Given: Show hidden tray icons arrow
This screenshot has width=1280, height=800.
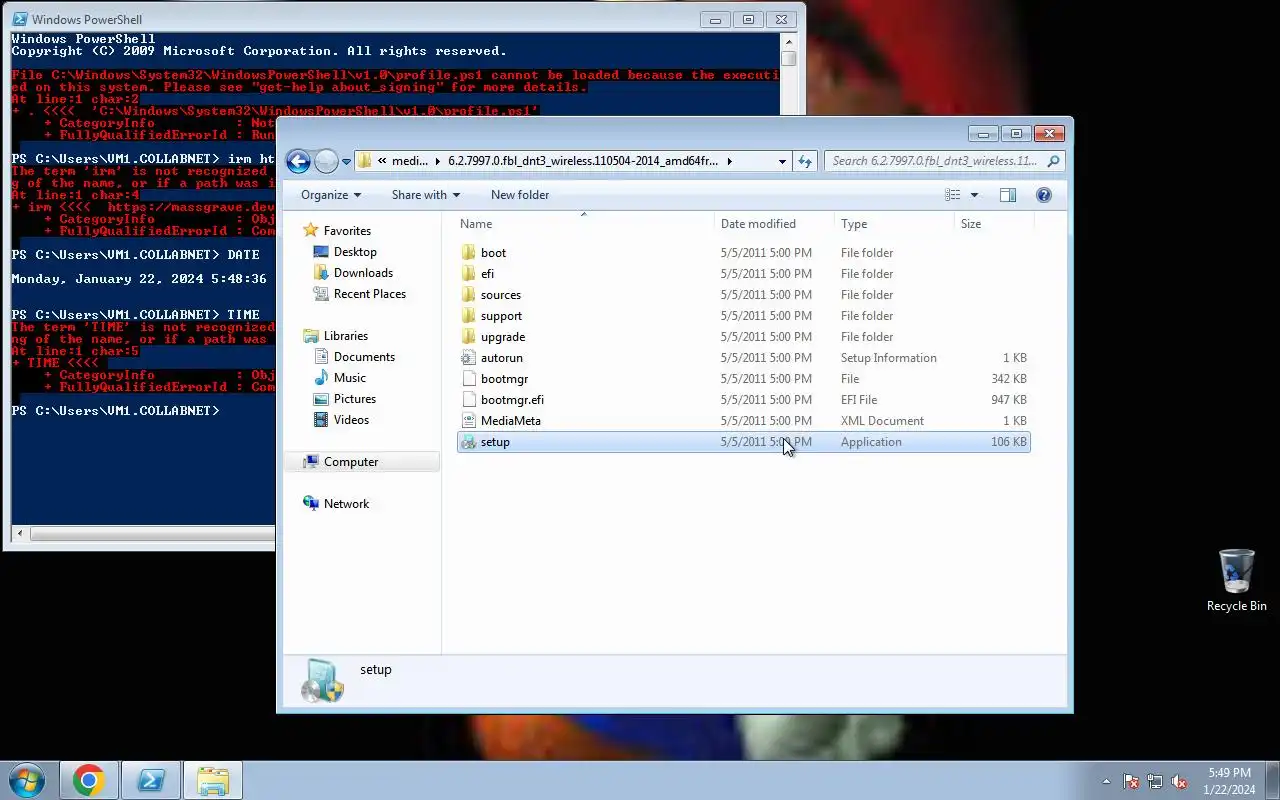Looking at the screenshot, I should [x=1106, y=781].
